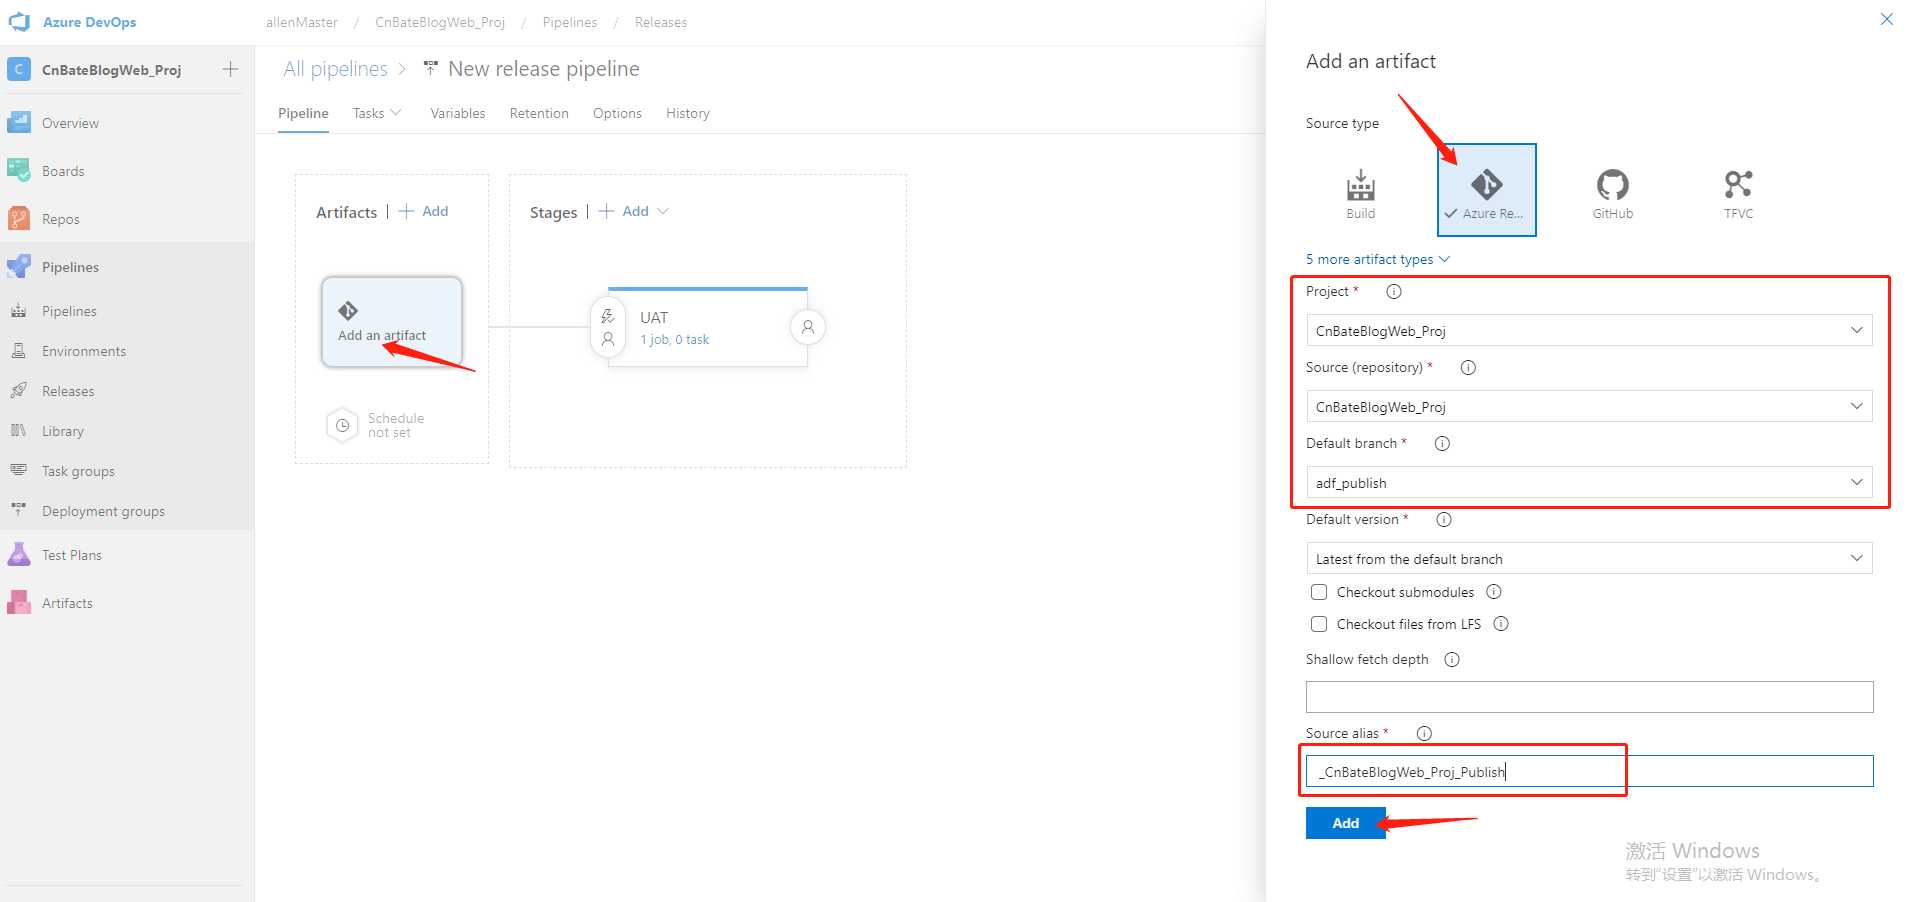Click the blue Add button
Screen dimensions: 1909x902
pos(1345,823)
